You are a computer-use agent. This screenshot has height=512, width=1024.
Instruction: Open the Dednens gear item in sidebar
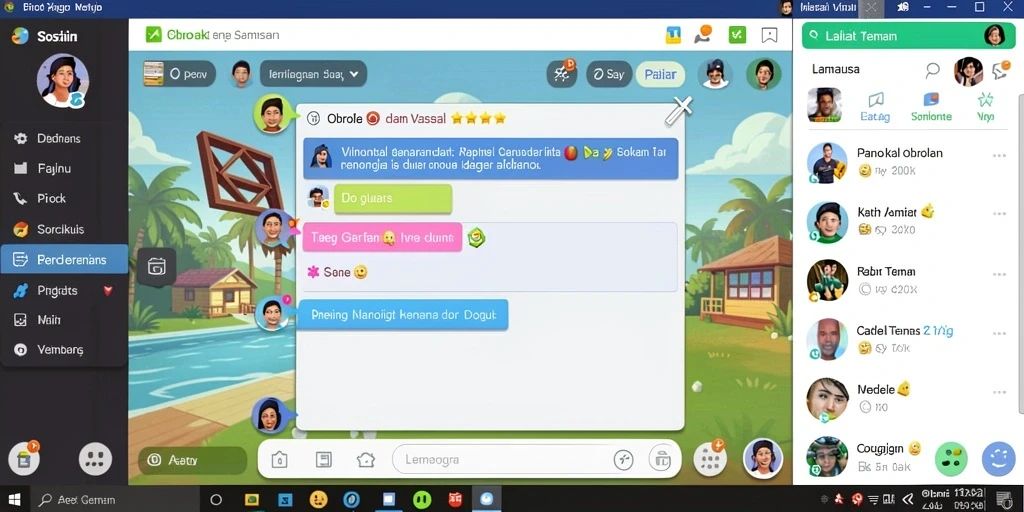click(x=63, y=138)
